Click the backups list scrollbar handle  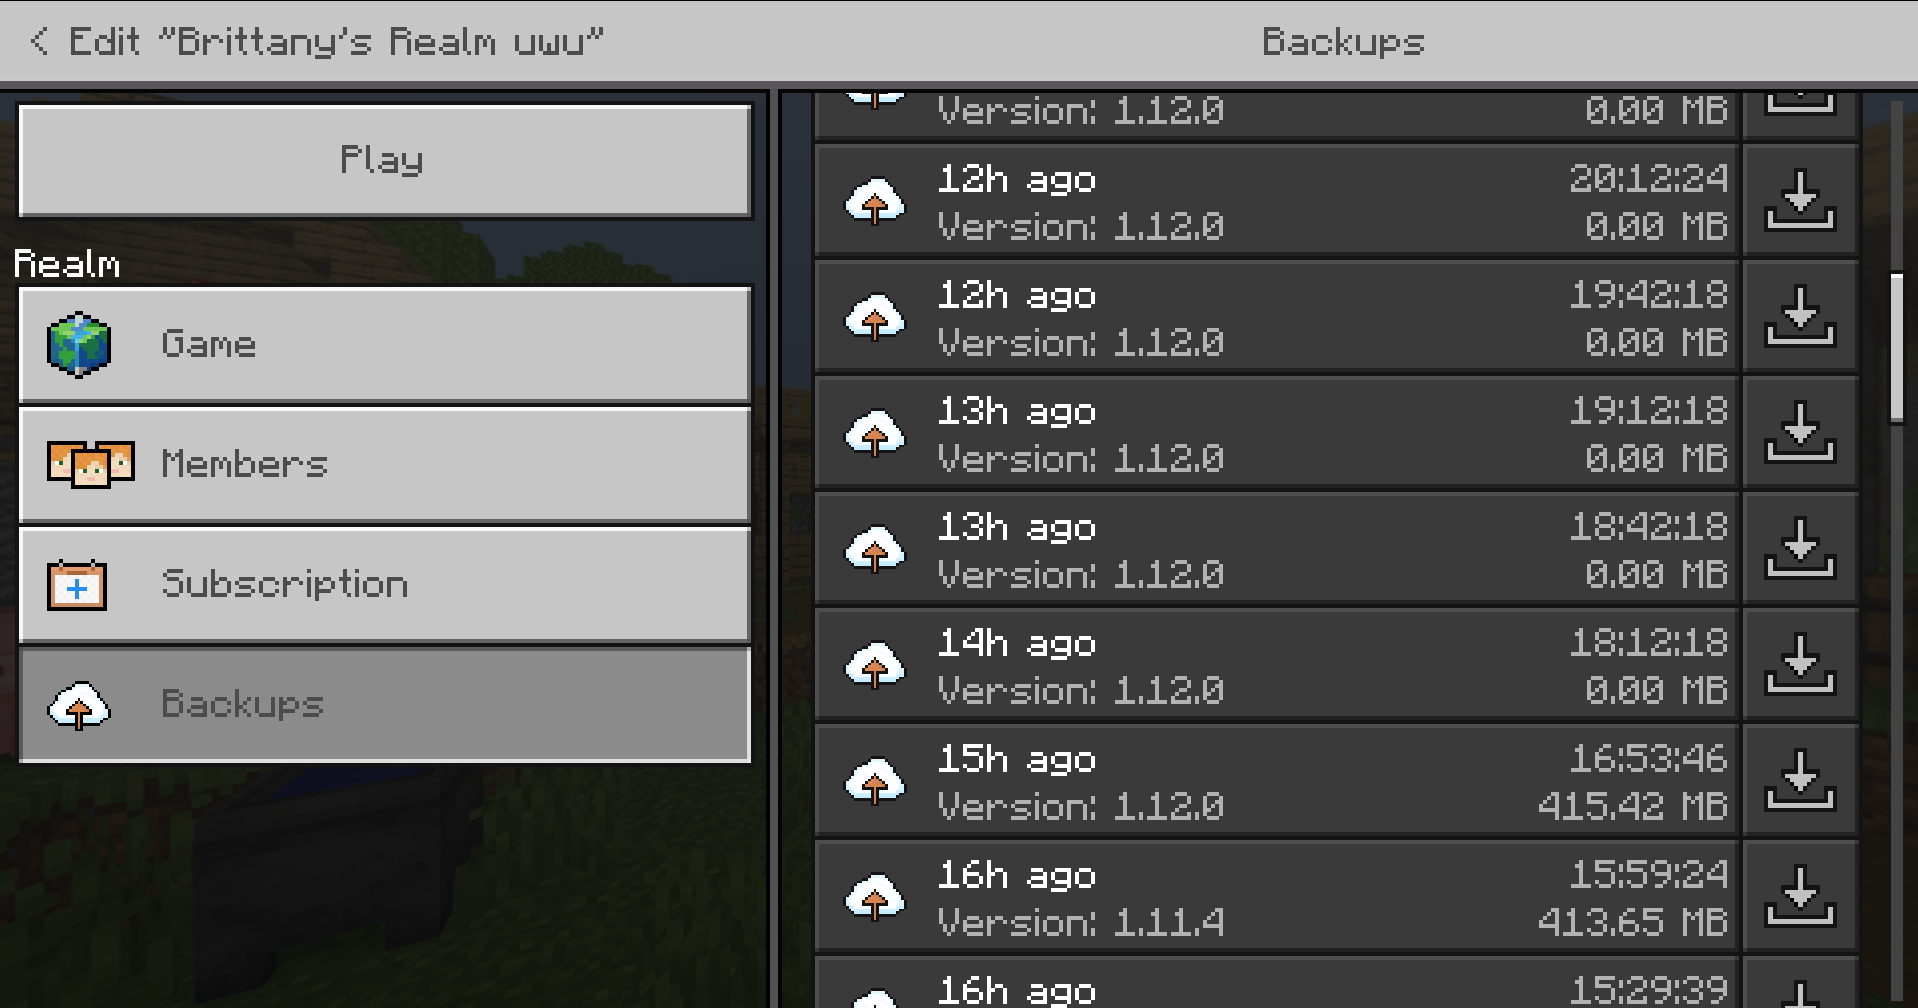tap(1896, 348)
